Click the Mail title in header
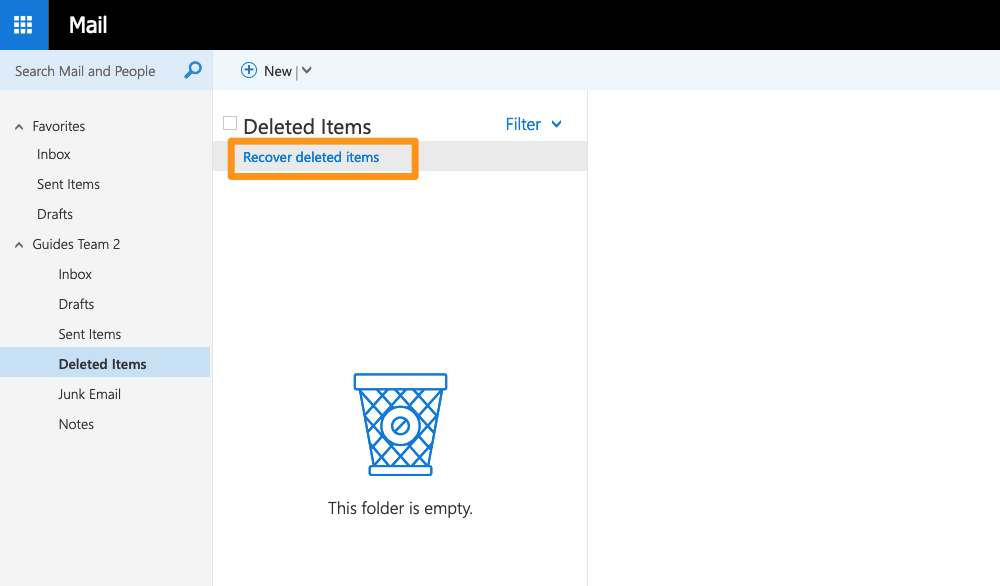 pos(88,25)
